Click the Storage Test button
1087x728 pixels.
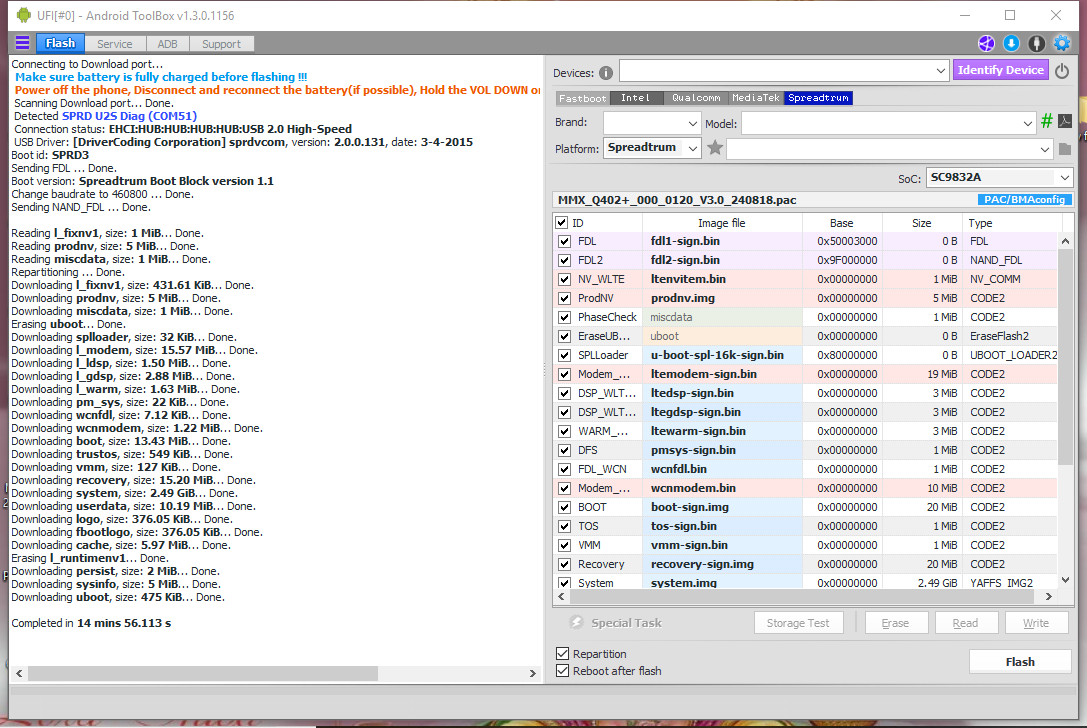798,623
